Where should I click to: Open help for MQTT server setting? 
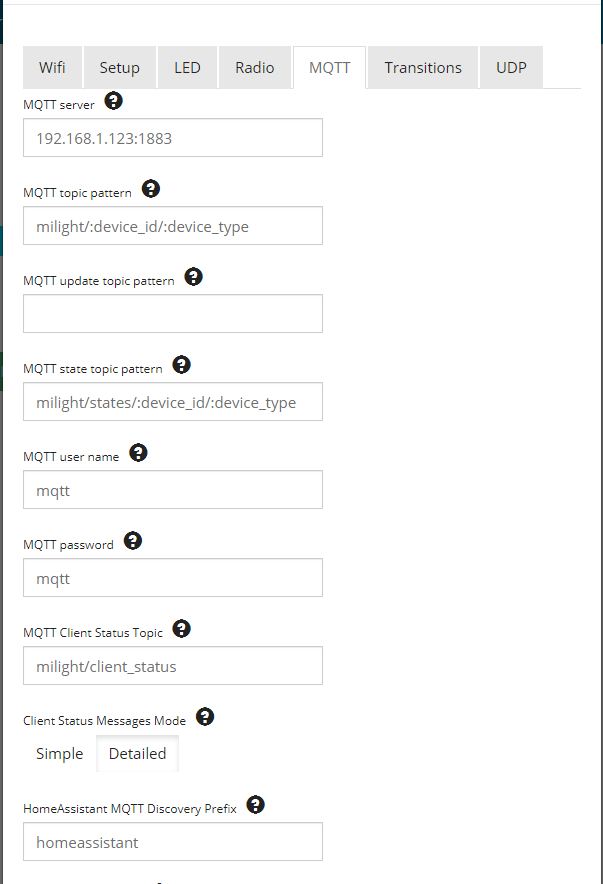click(113, 100)
